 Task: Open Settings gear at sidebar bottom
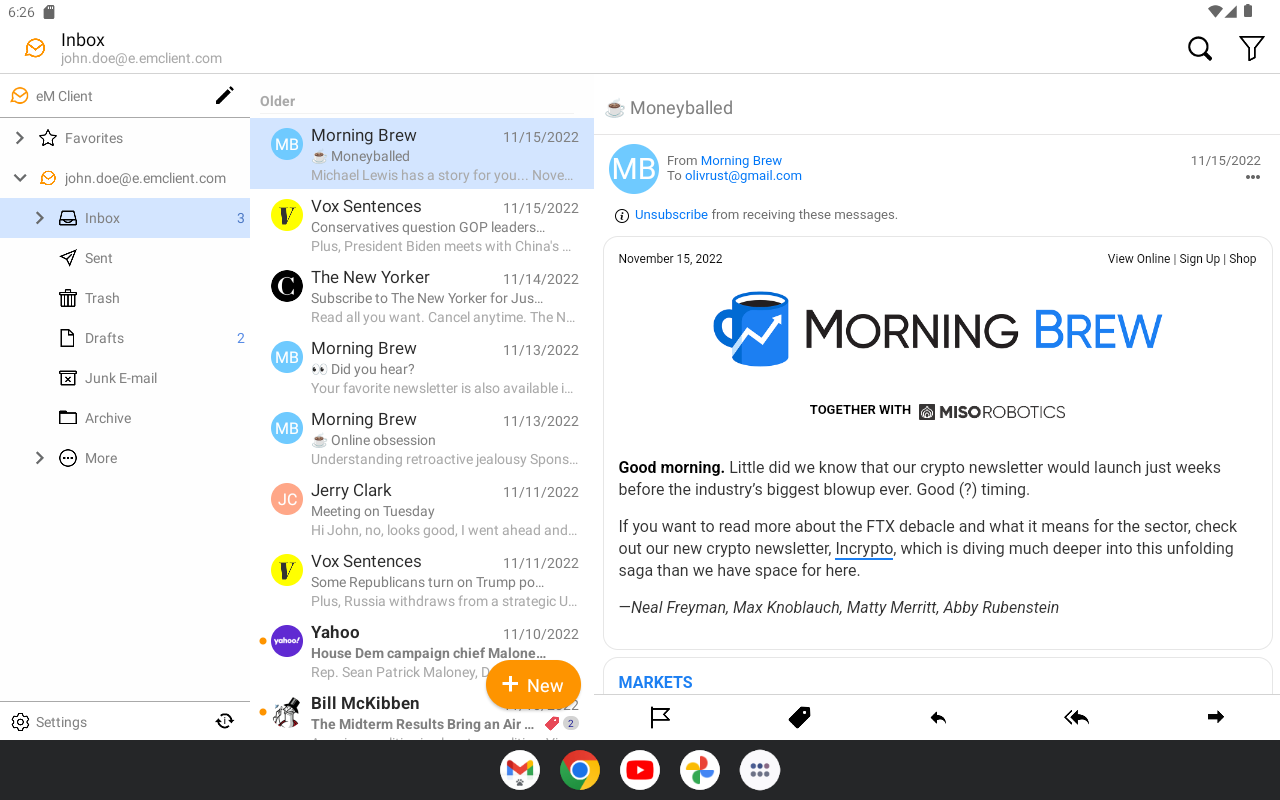[x=20, y=722]
